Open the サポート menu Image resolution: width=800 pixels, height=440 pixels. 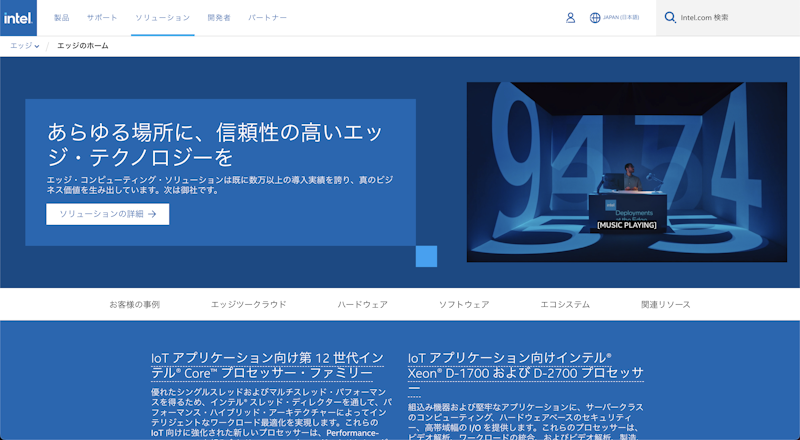(101, 18)
